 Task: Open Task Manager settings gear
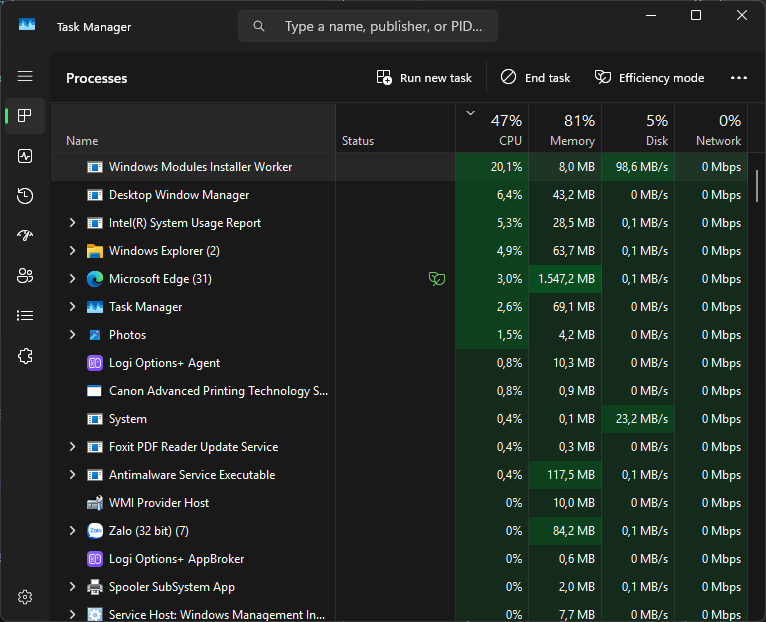[25, 597]
